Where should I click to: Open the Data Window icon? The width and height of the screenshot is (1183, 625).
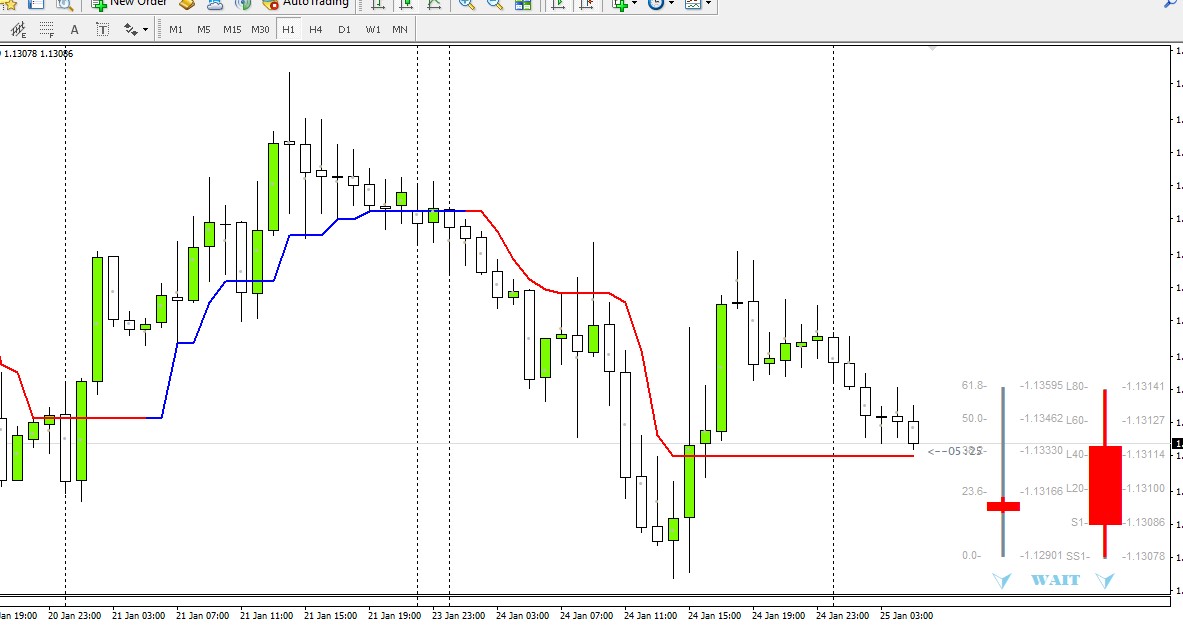[x=35, y=4]
